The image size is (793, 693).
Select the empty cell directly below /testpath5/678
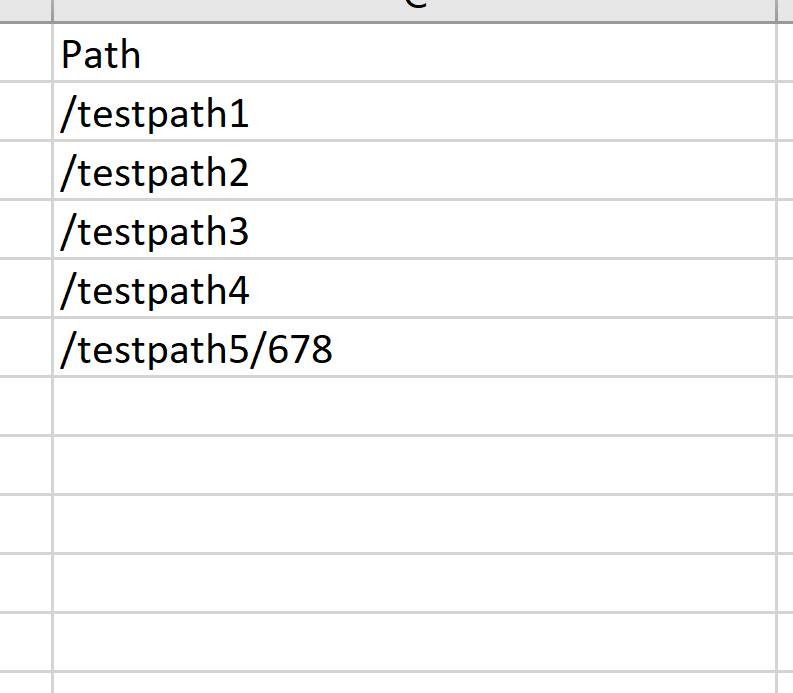pyautogui.click(x=414, y=406)
